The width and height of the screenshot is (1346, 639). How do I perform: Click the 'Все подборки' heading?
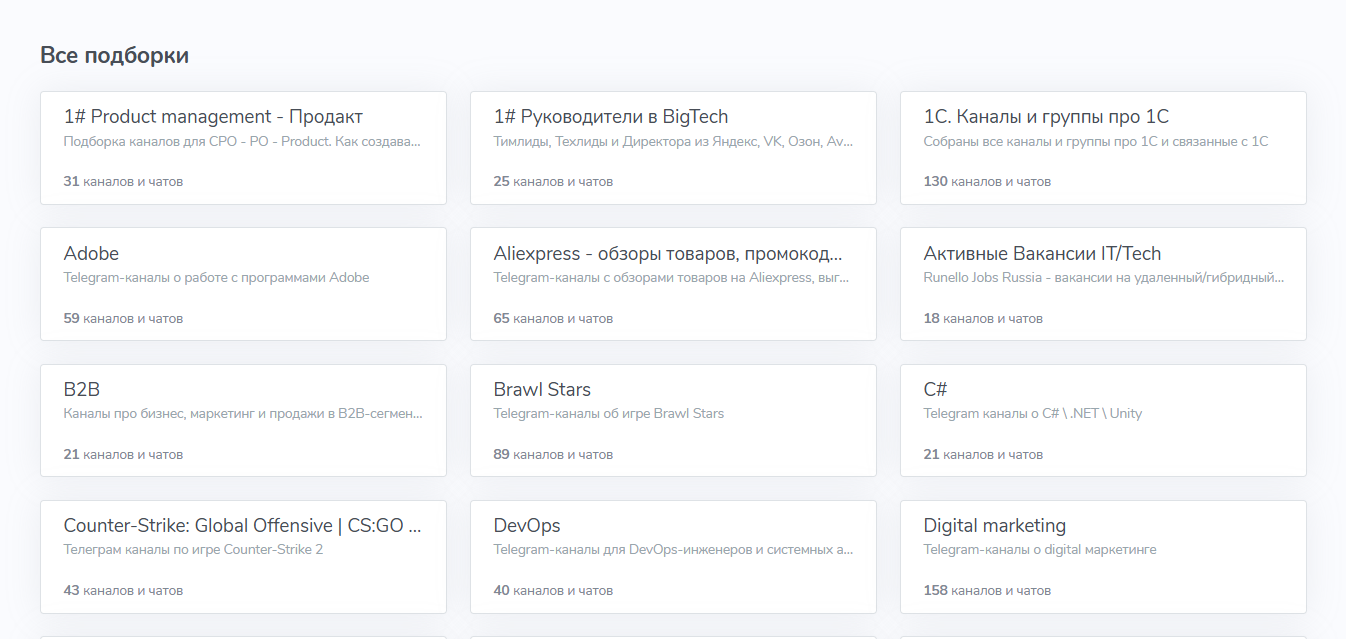[114, 55]
